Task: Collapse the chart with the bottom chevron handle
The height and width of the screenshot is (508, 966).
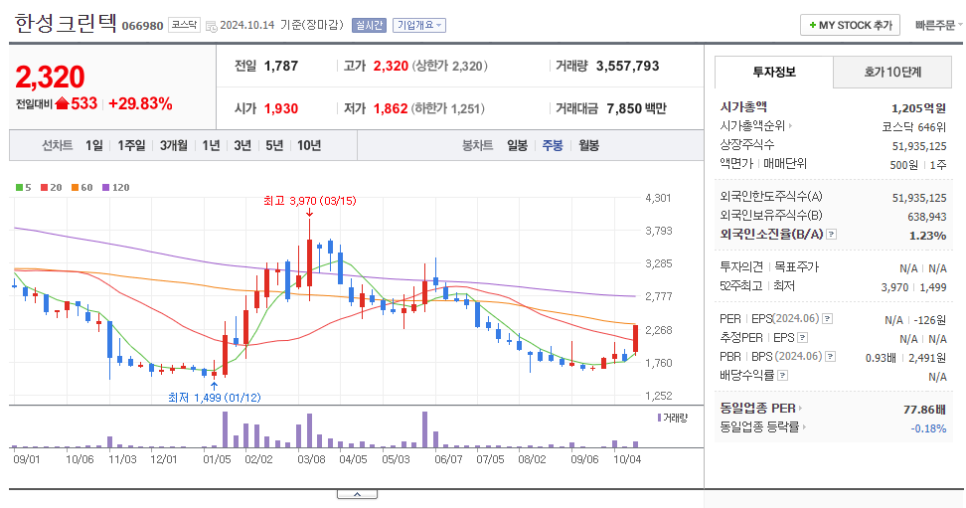Action: (x=357, y=494)
